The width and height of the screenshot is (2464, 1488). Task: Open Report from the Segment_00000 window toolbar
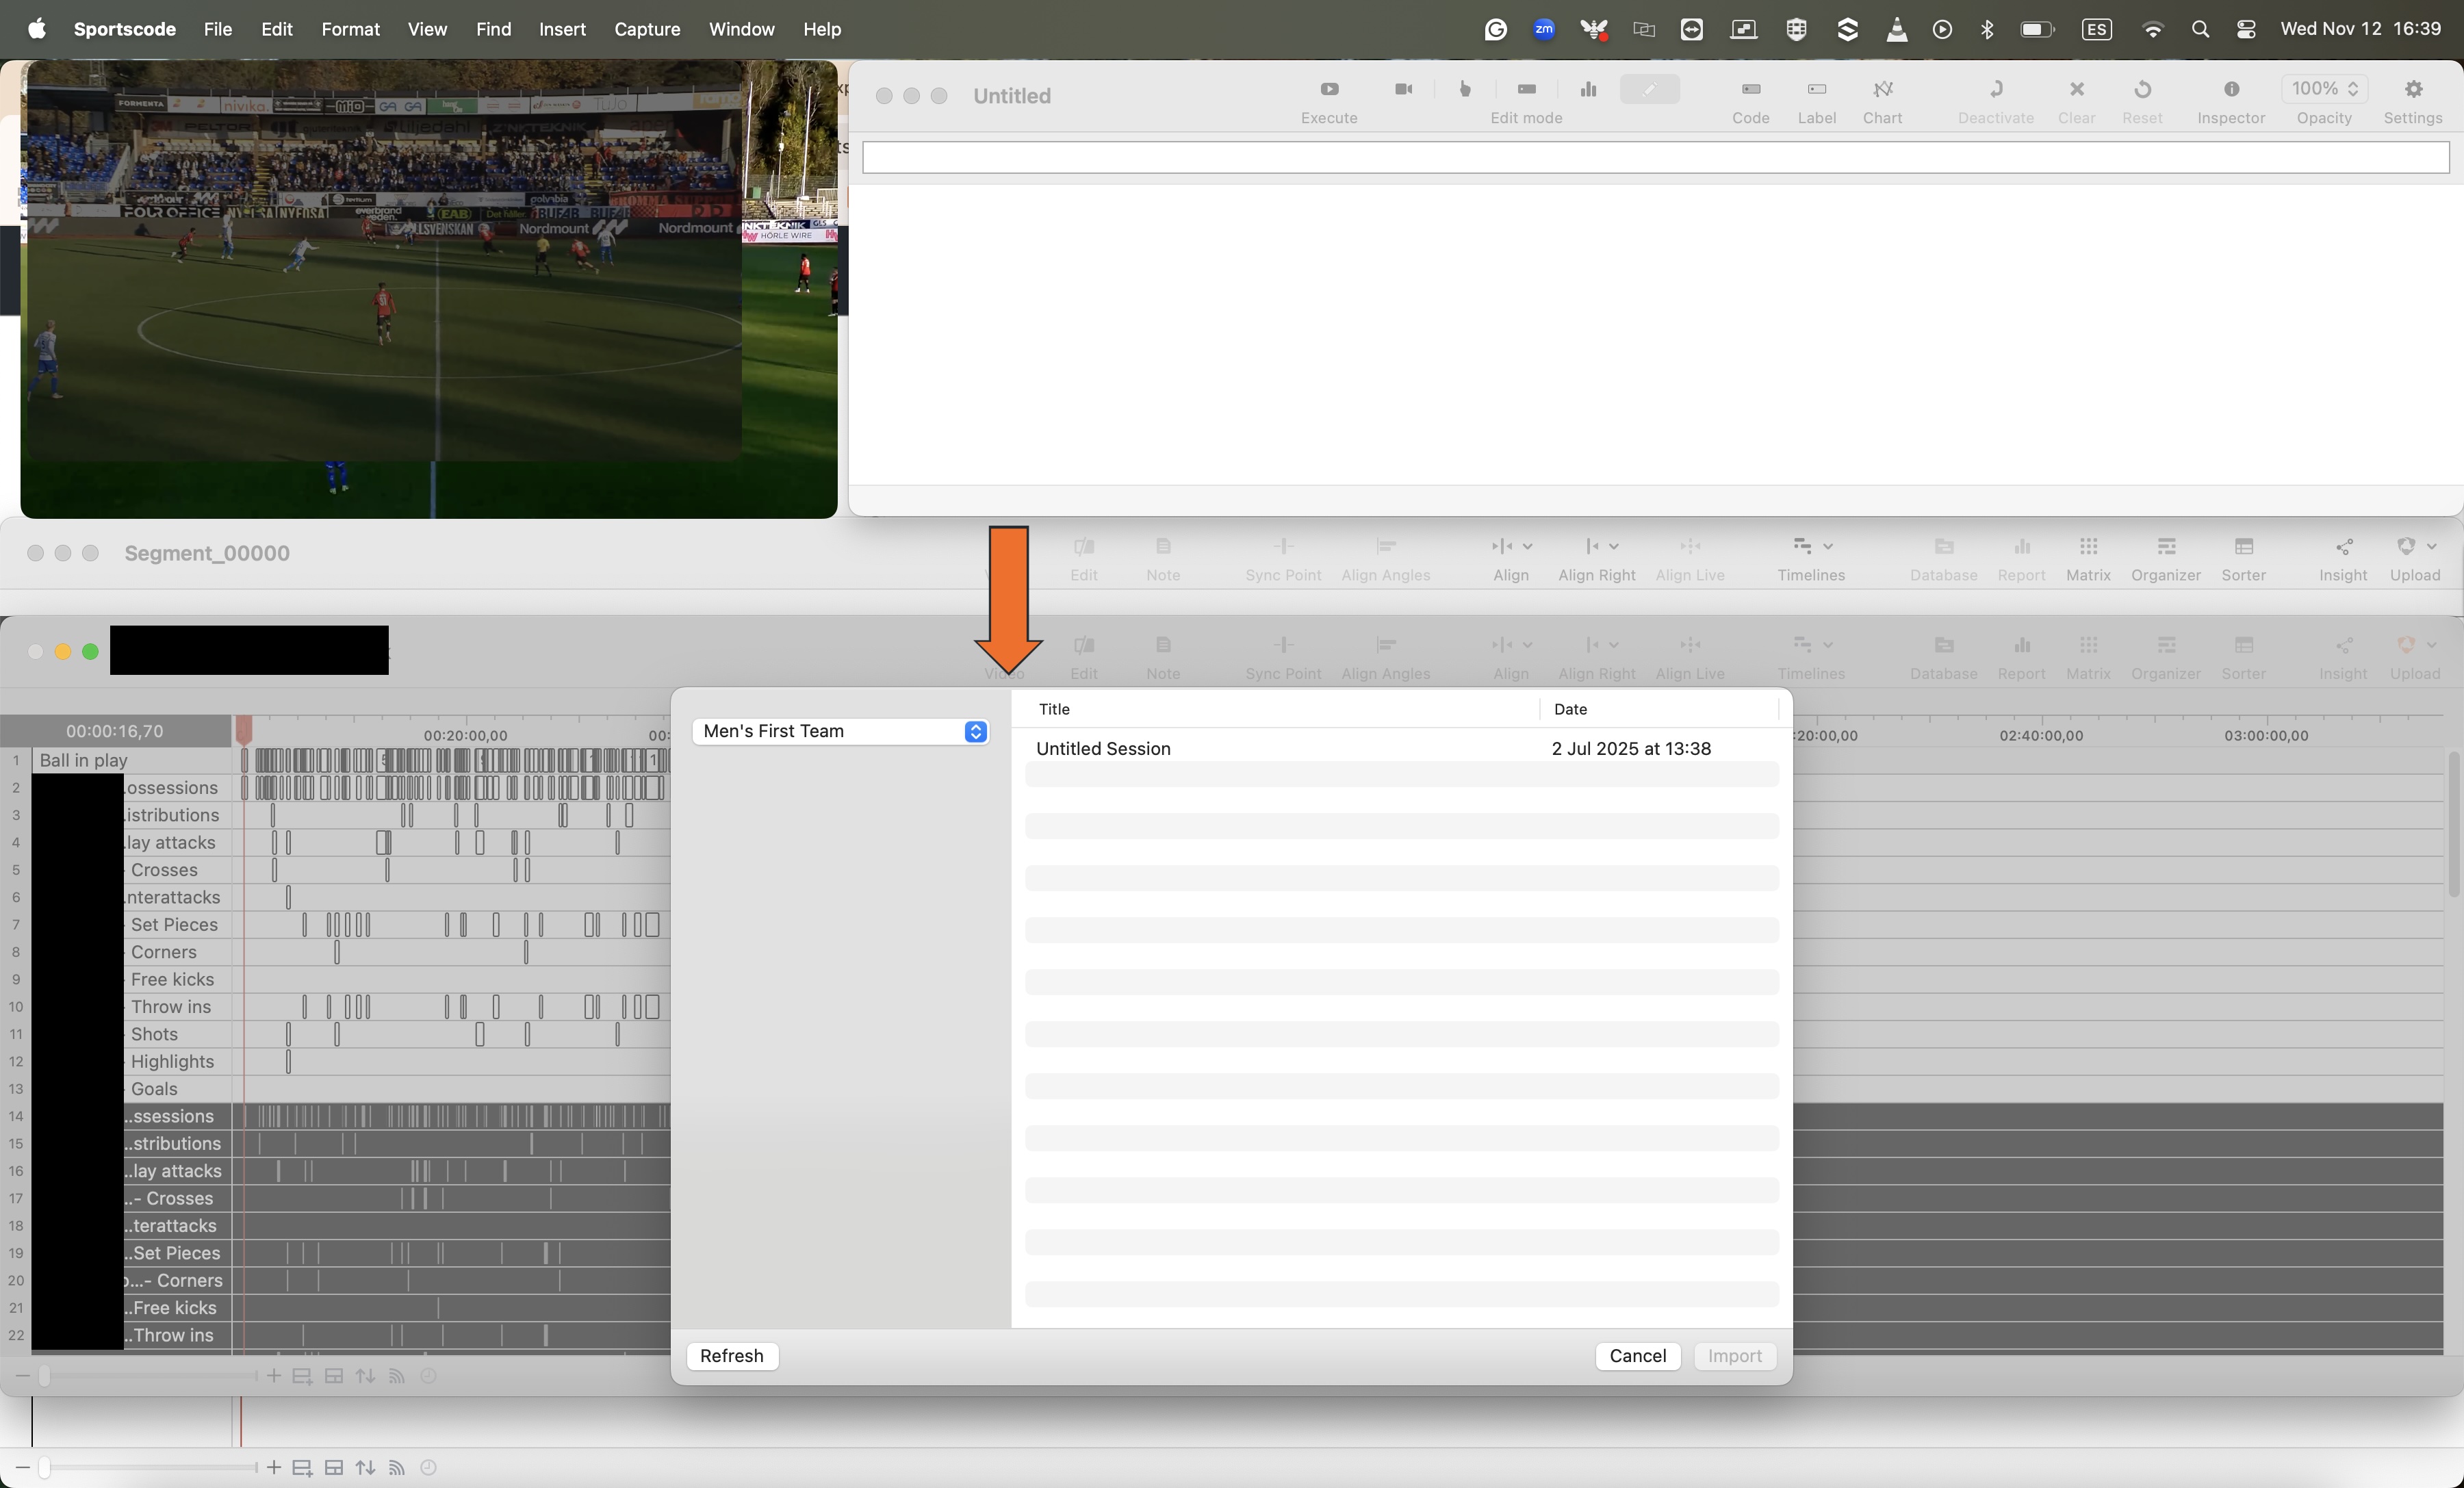2021,558
